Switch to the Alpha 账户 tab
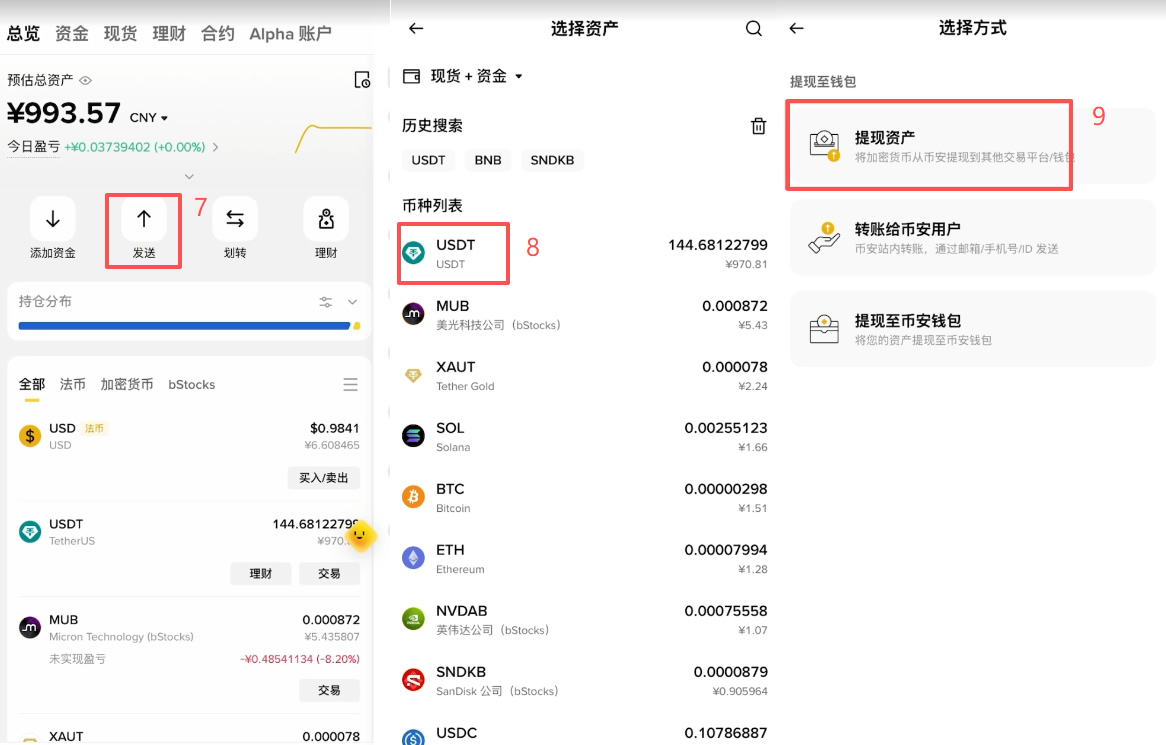Viewport: 1166px width, 745px height. 291,33
